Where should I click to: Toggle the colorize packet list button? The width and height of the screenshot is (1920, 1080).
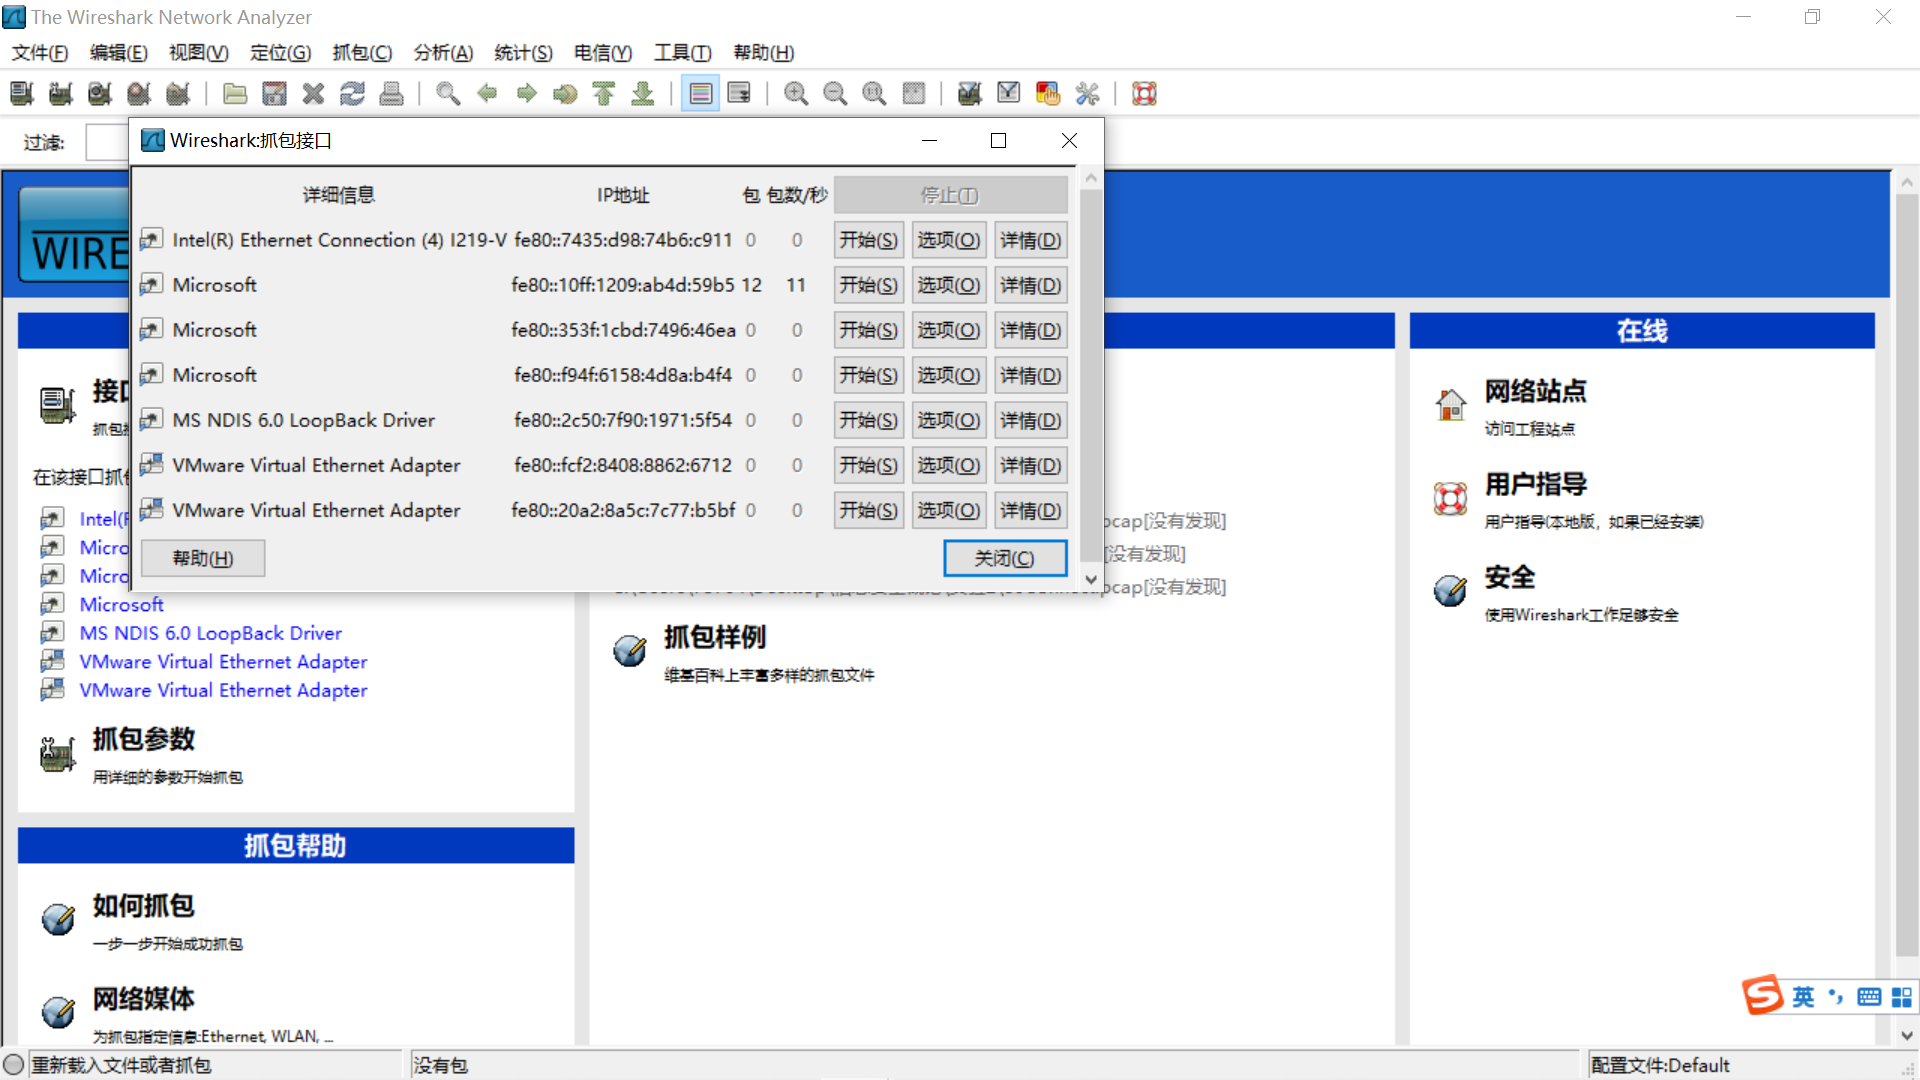pyautogui.click(x=700, y=94)
